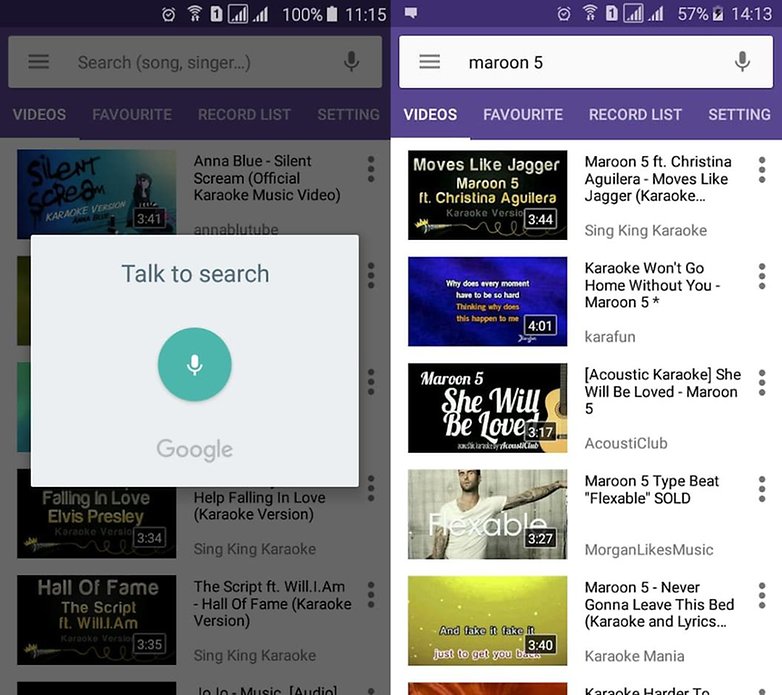Select VIDEOS tab on maroon 5 results screen
The image size is (782, 695).
pos(430,115)
